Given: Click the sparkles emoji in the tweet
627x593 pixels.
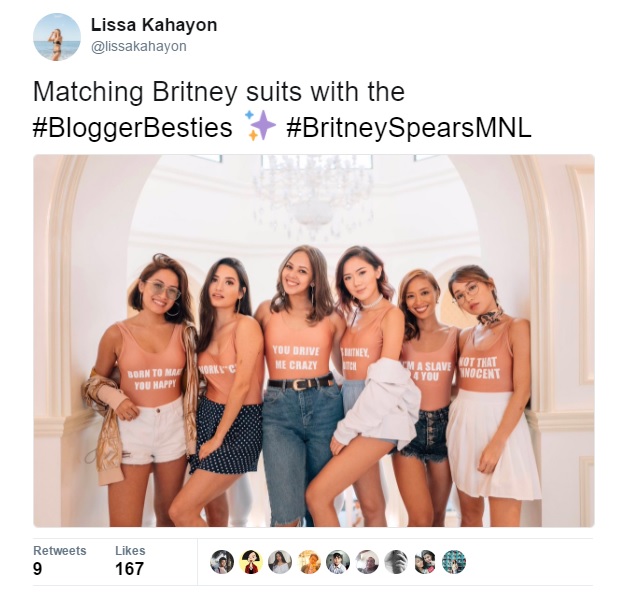Looking at the screenshot, I should 260,126.
